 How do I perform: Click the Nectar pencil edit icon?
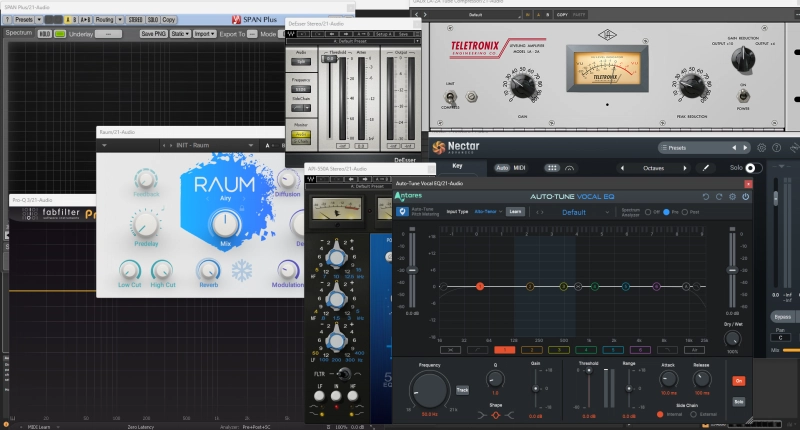[x=705, y=168]
